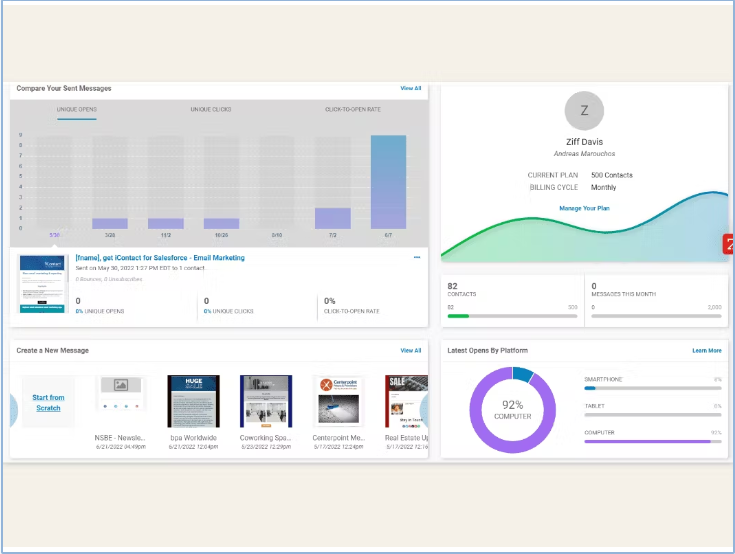Click View All in Compare Your Sent Messages
Screen dimensions: 735x554
(x=411, y=88)
